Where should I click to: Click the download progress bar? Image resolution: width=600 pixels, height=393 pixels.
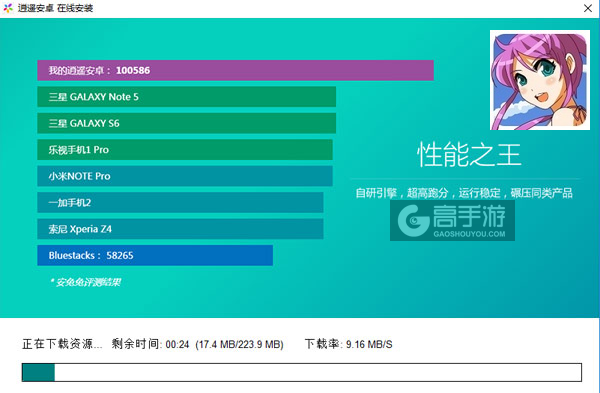click(x=302, y=372)
